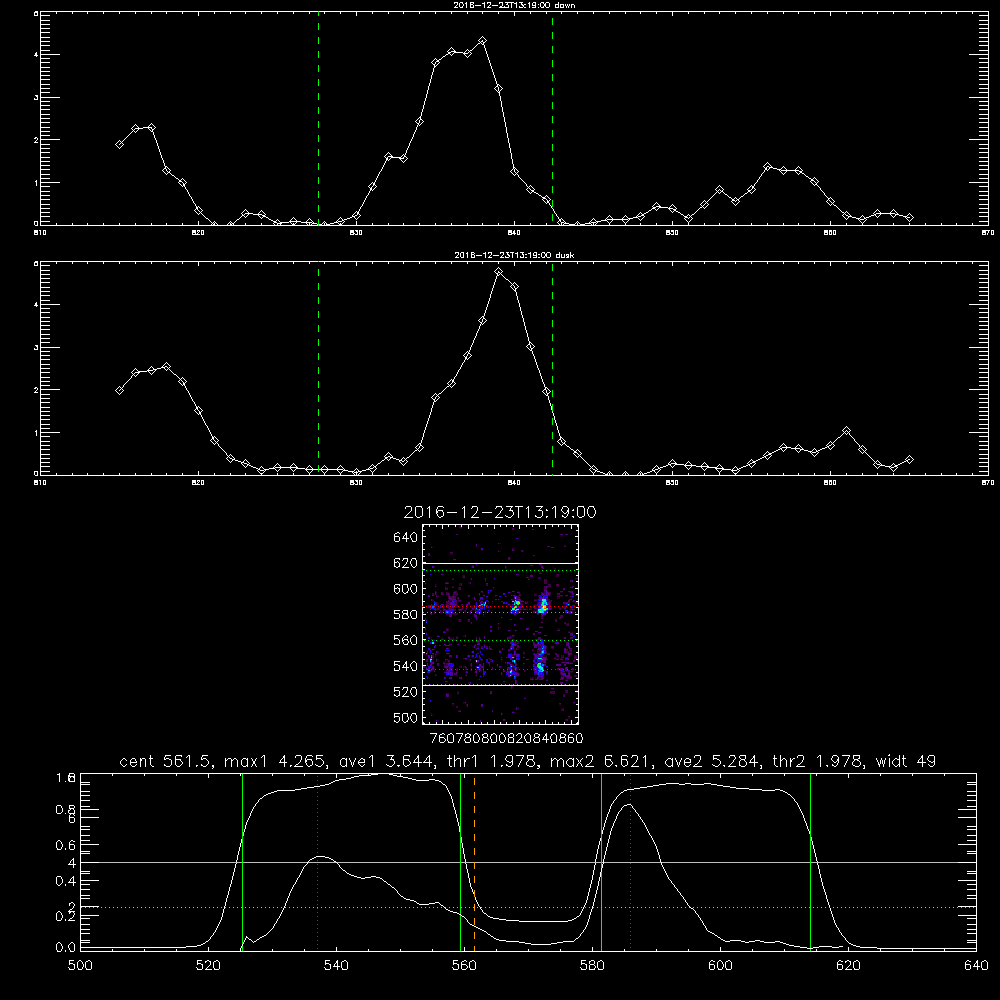Select the 'max2 6.621' statistic text
The image size is (1000, 1000).
(603, 761)
